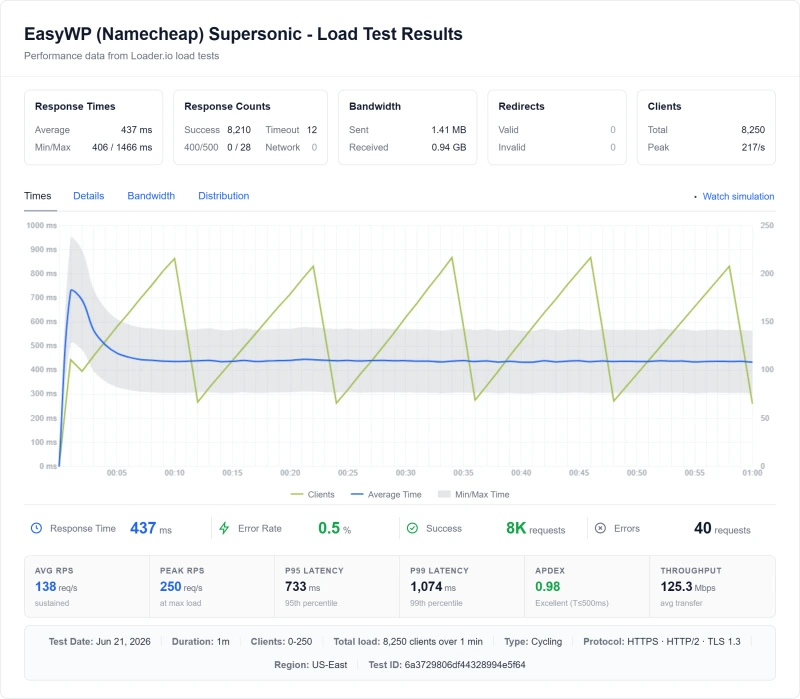
Task: Click the 400/500 value 0 / 28
Action: pos(239,147)
